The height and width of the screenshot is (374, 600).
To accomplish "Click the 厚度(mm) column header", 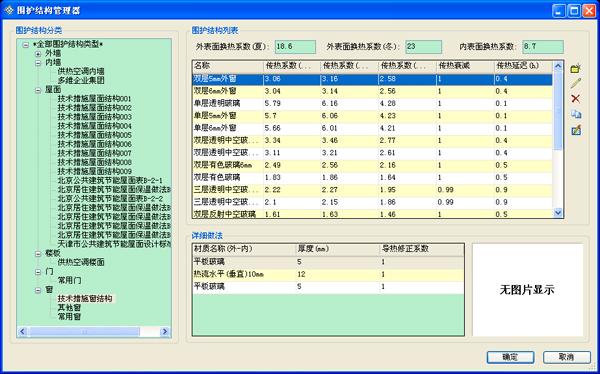I will [338, 248].
